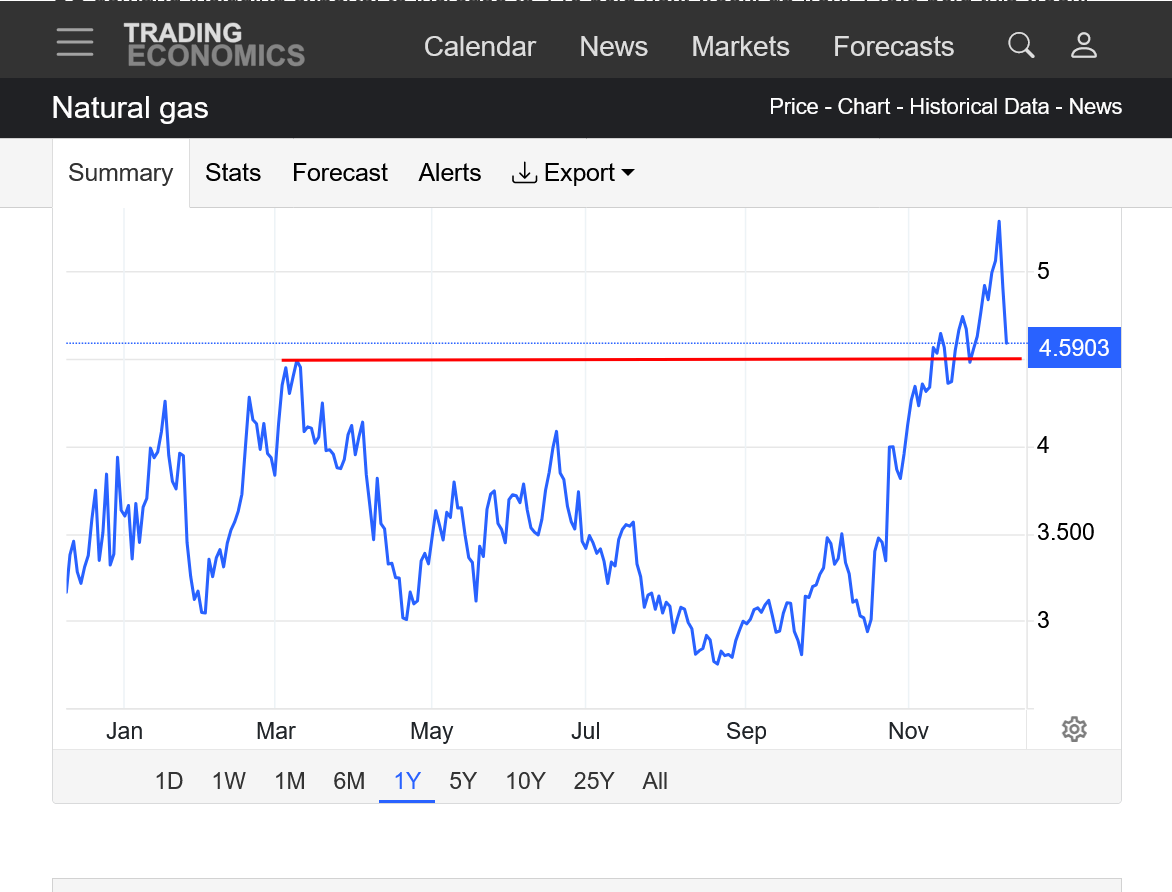Click the 4.5903 current price label
Screen dimensions: 1172x892
click(x=1074, y=348)
